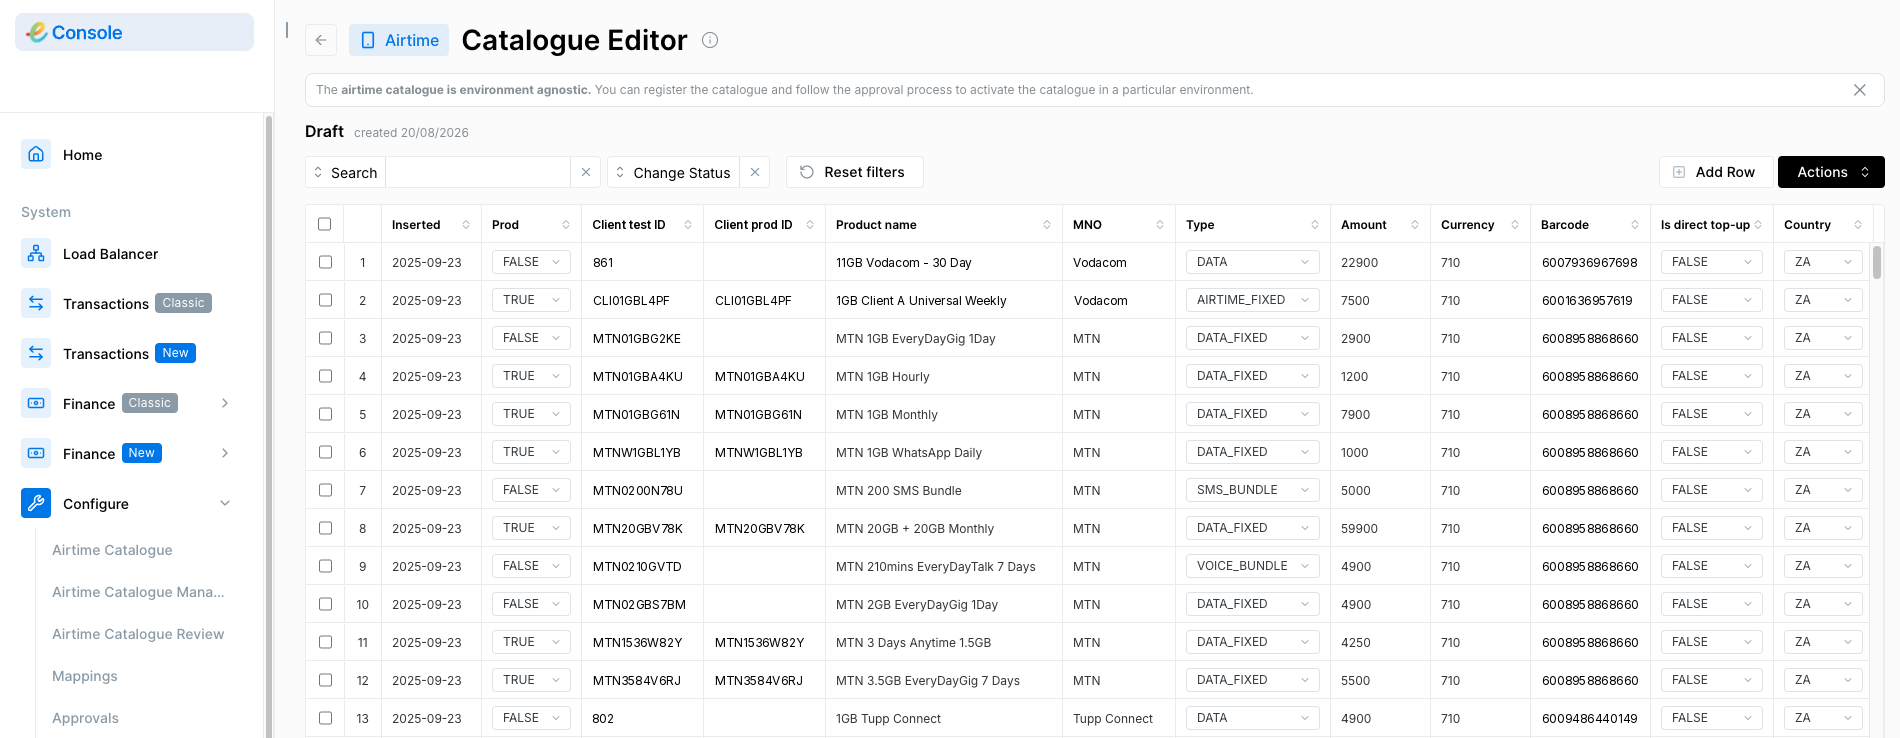Click the Transactions Classic arrows icon
The image size is (1900, 738).
coord(36,303)
